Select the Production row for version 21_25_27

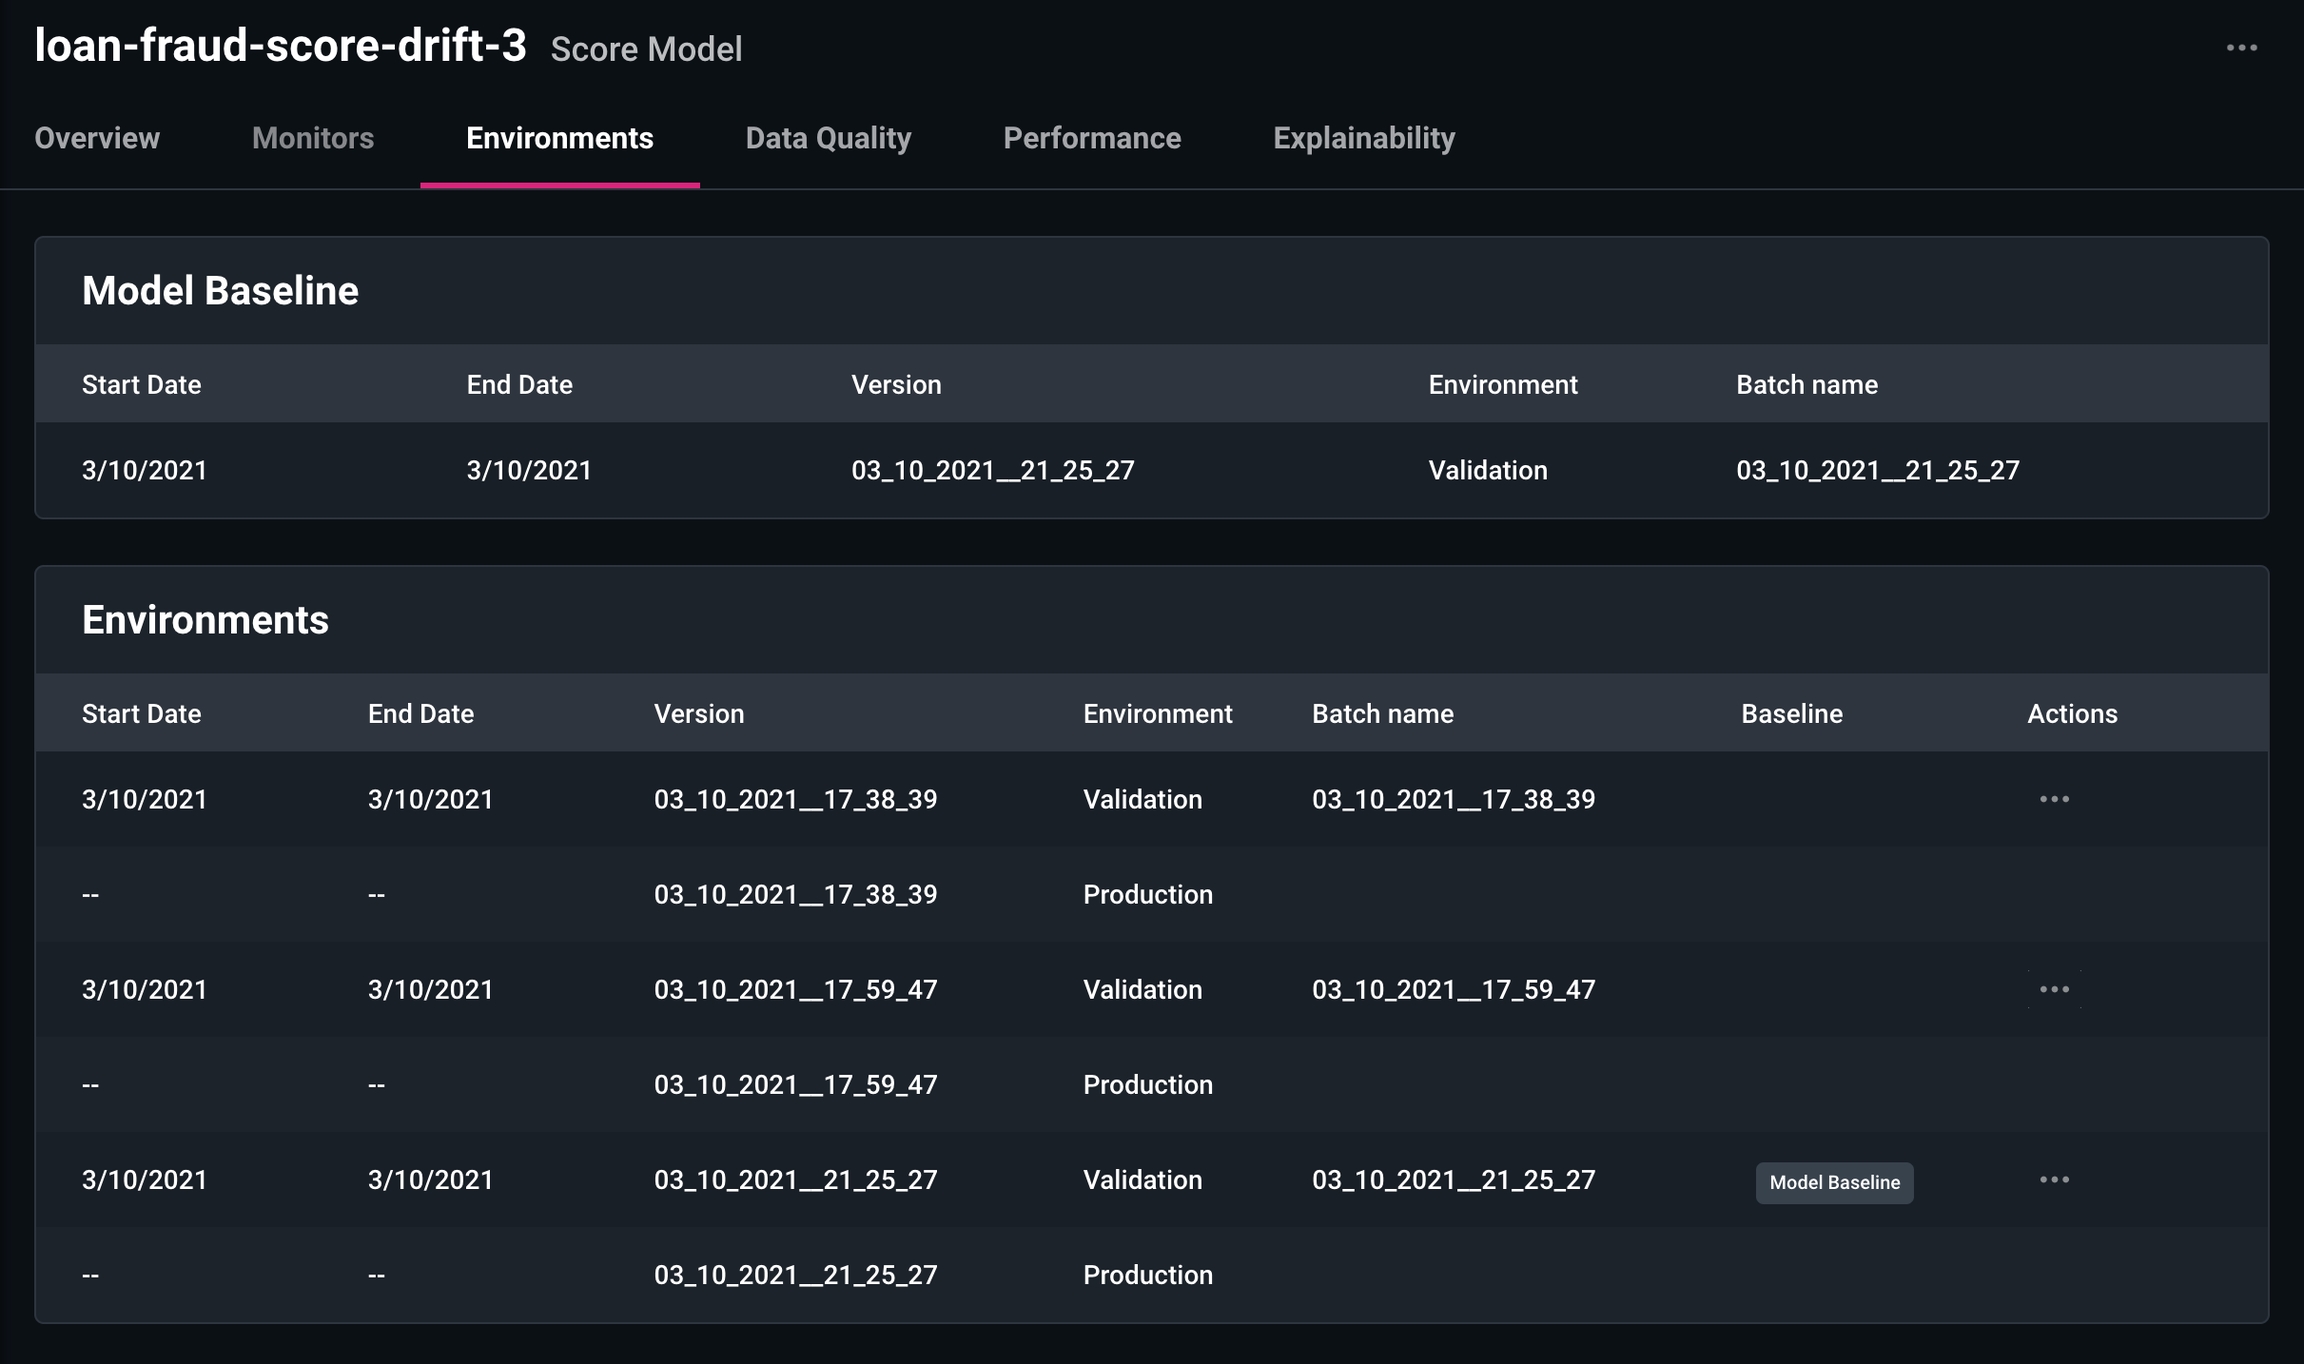point(1147,1275)
